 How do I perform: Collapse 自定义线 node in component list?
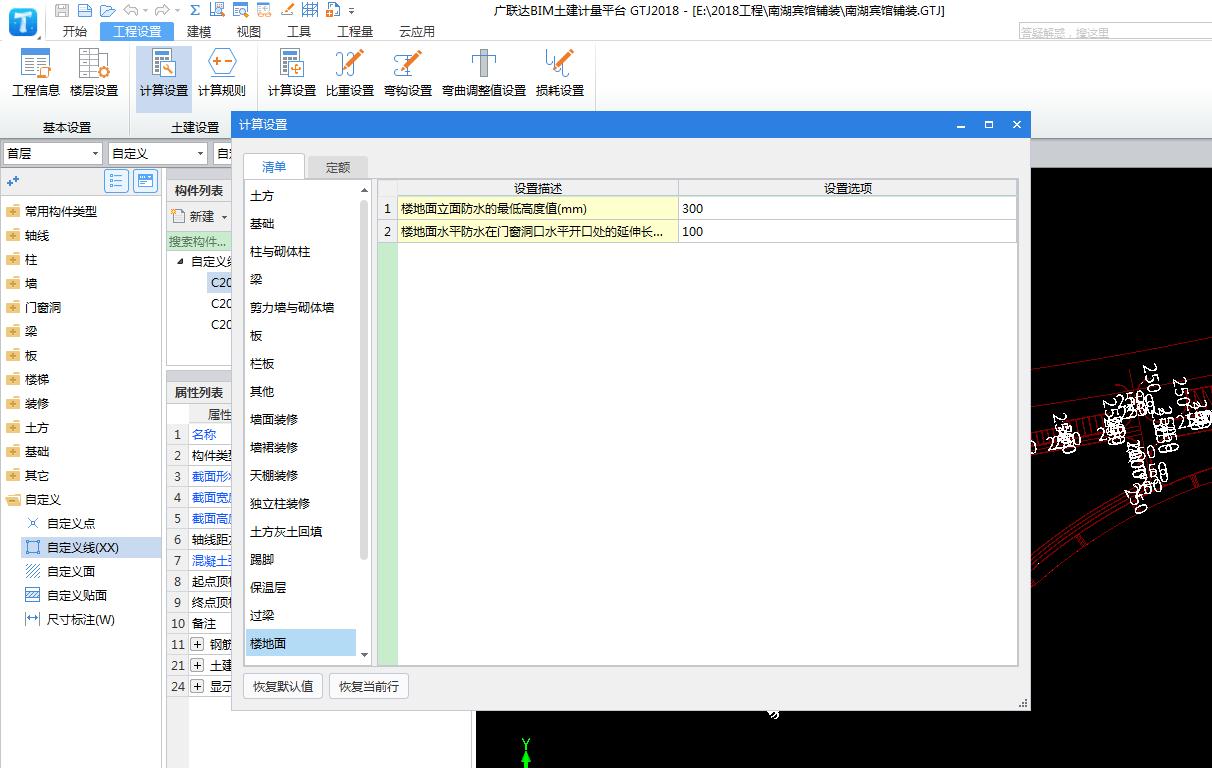click(181, 261)
